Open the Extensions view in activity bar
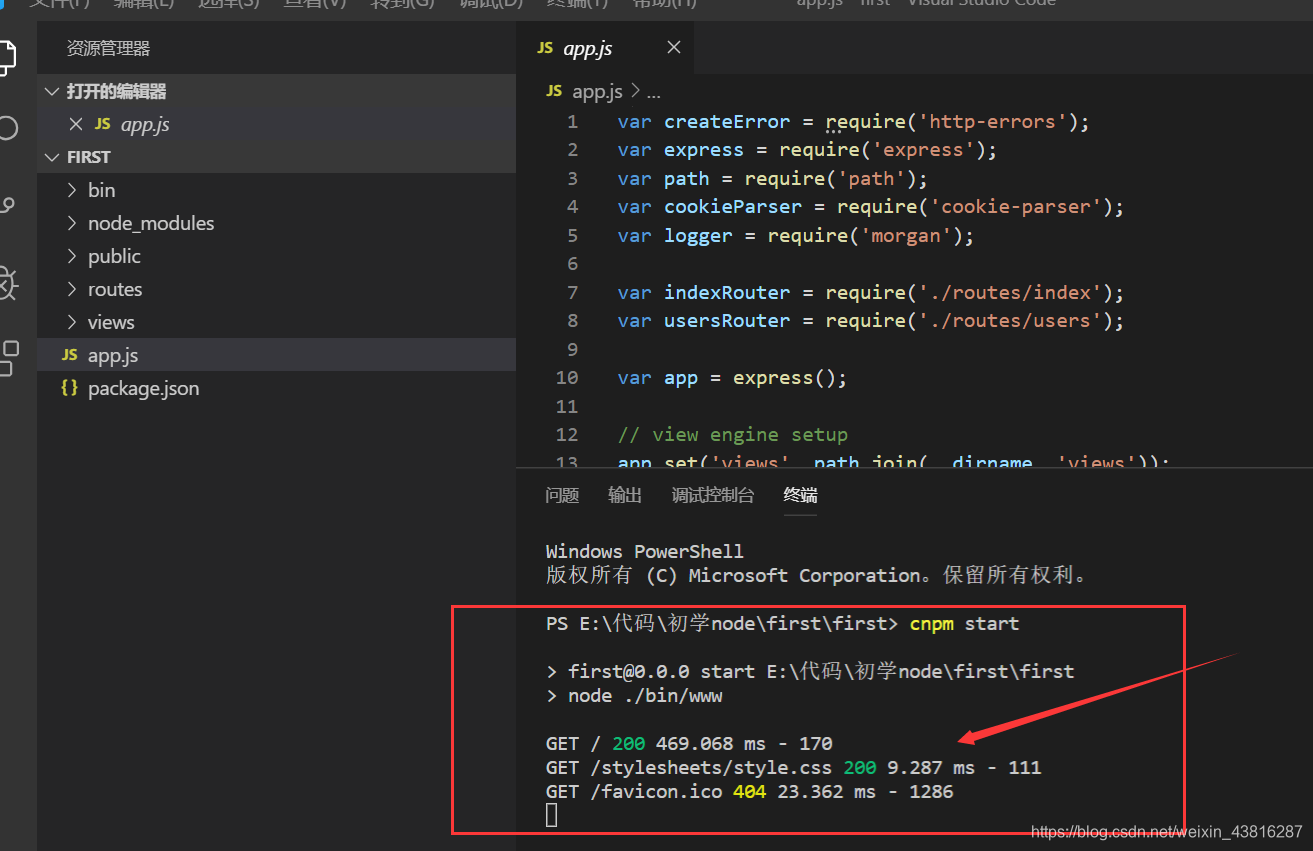 click(x=8, y=358)
